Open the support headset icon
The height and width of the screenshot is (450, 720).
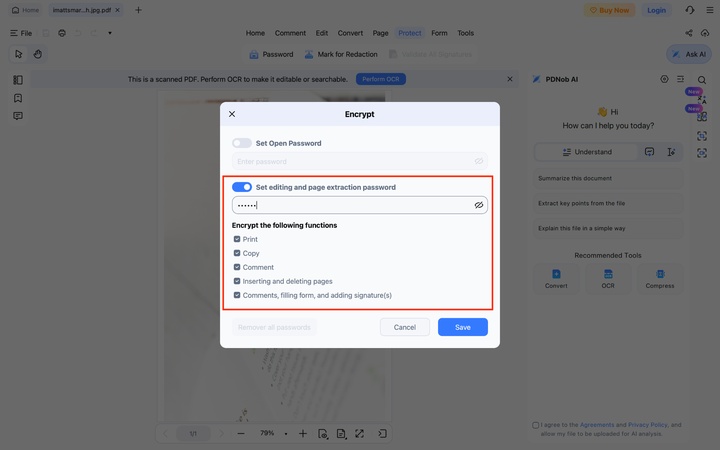690,10
